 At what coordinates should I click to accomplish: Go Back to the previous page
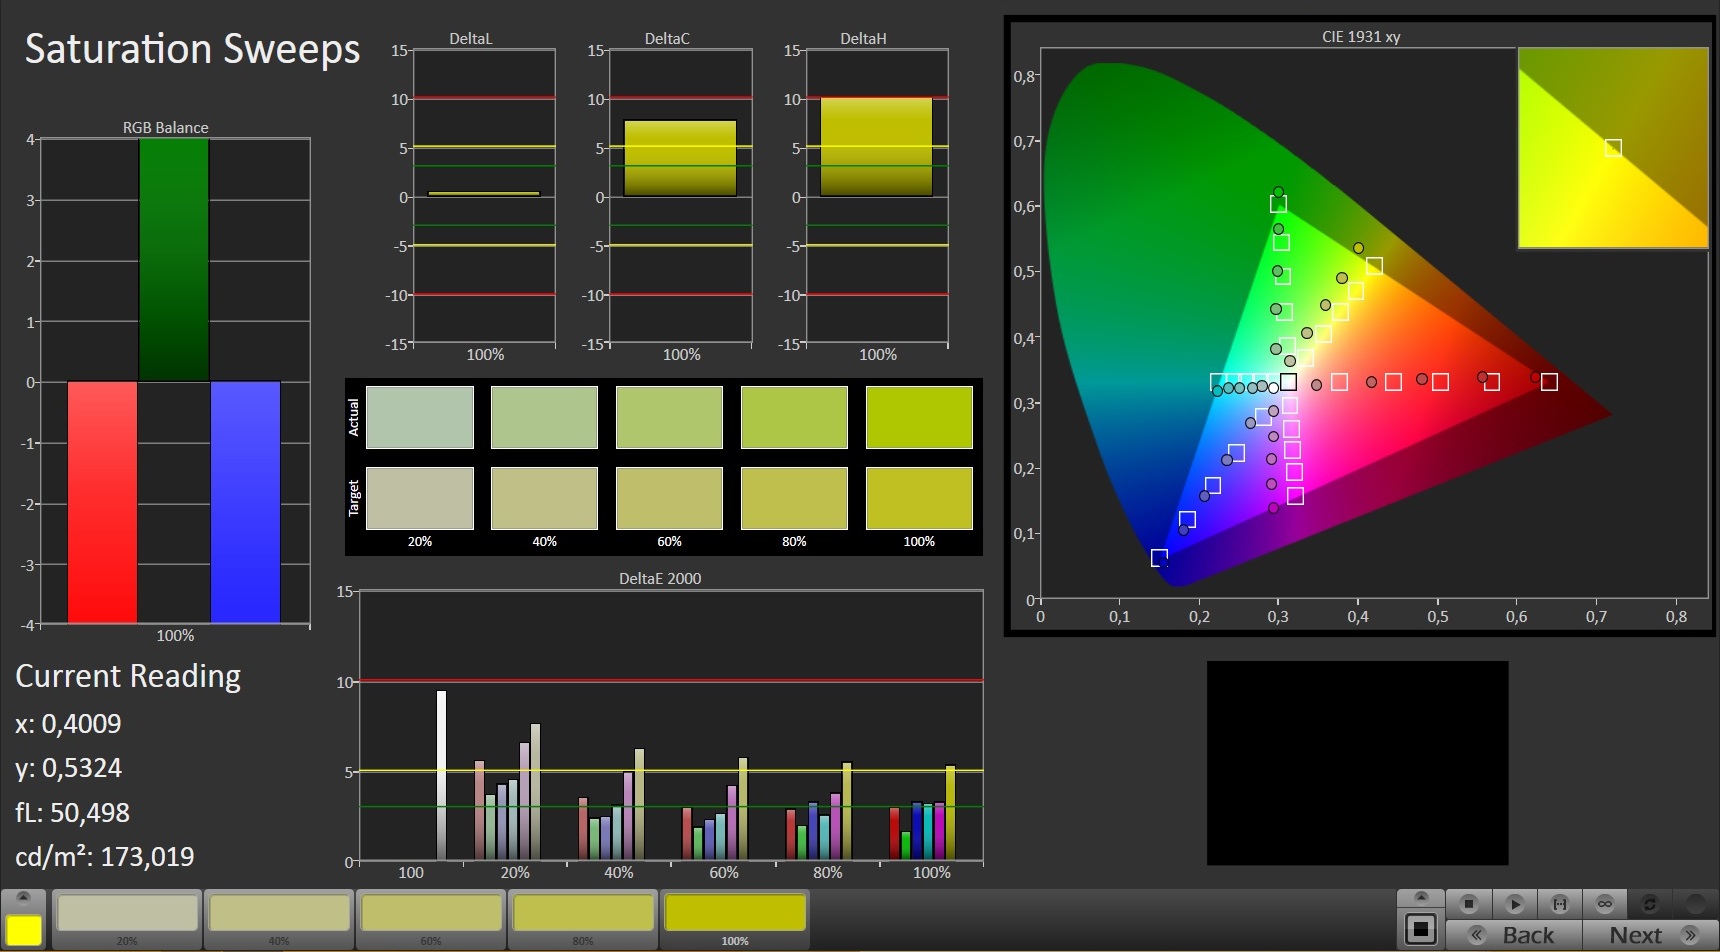point(1512,935)
